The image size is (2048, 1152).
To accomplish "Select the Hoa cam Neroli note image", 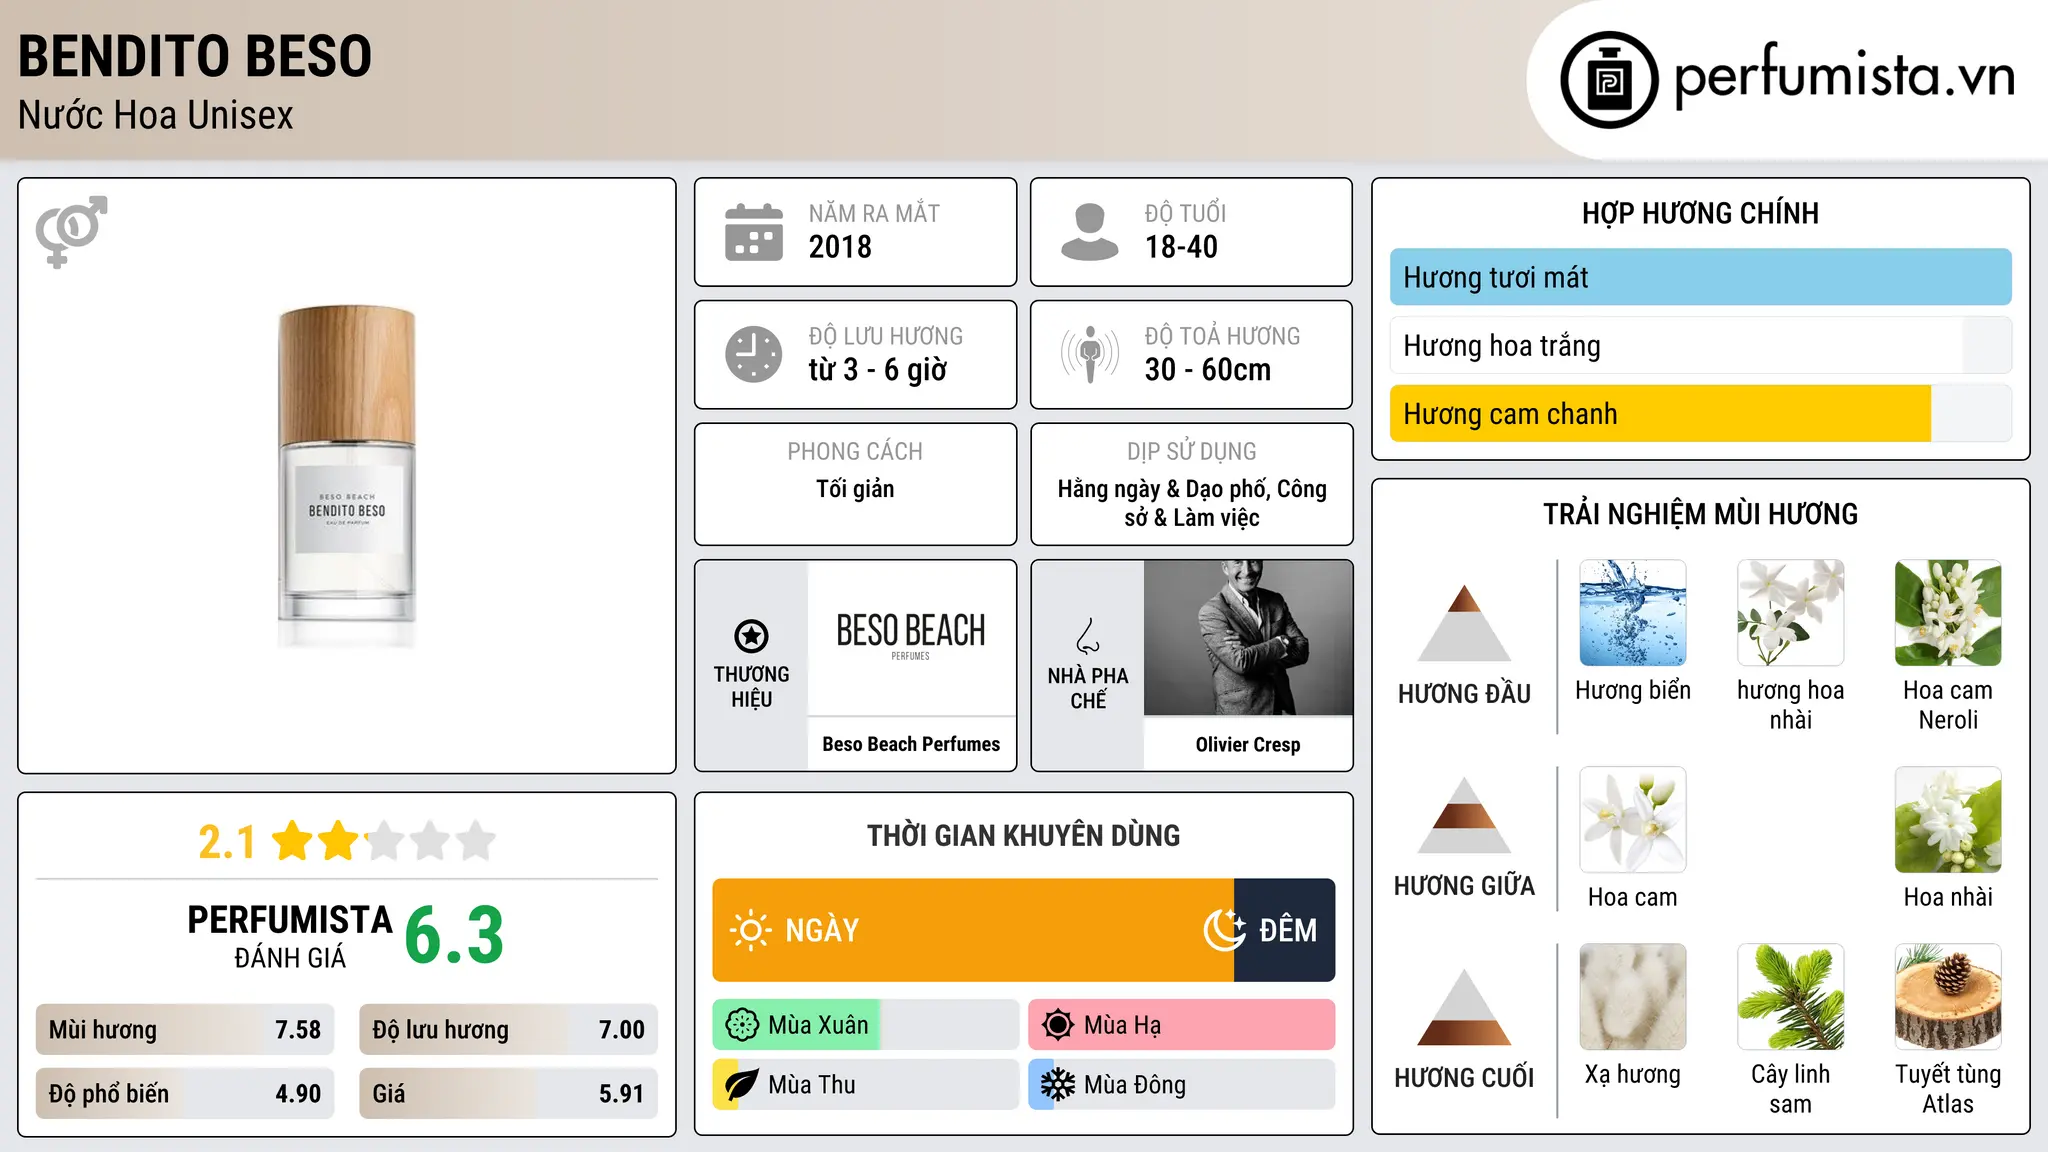I will tap(1948, 613).
